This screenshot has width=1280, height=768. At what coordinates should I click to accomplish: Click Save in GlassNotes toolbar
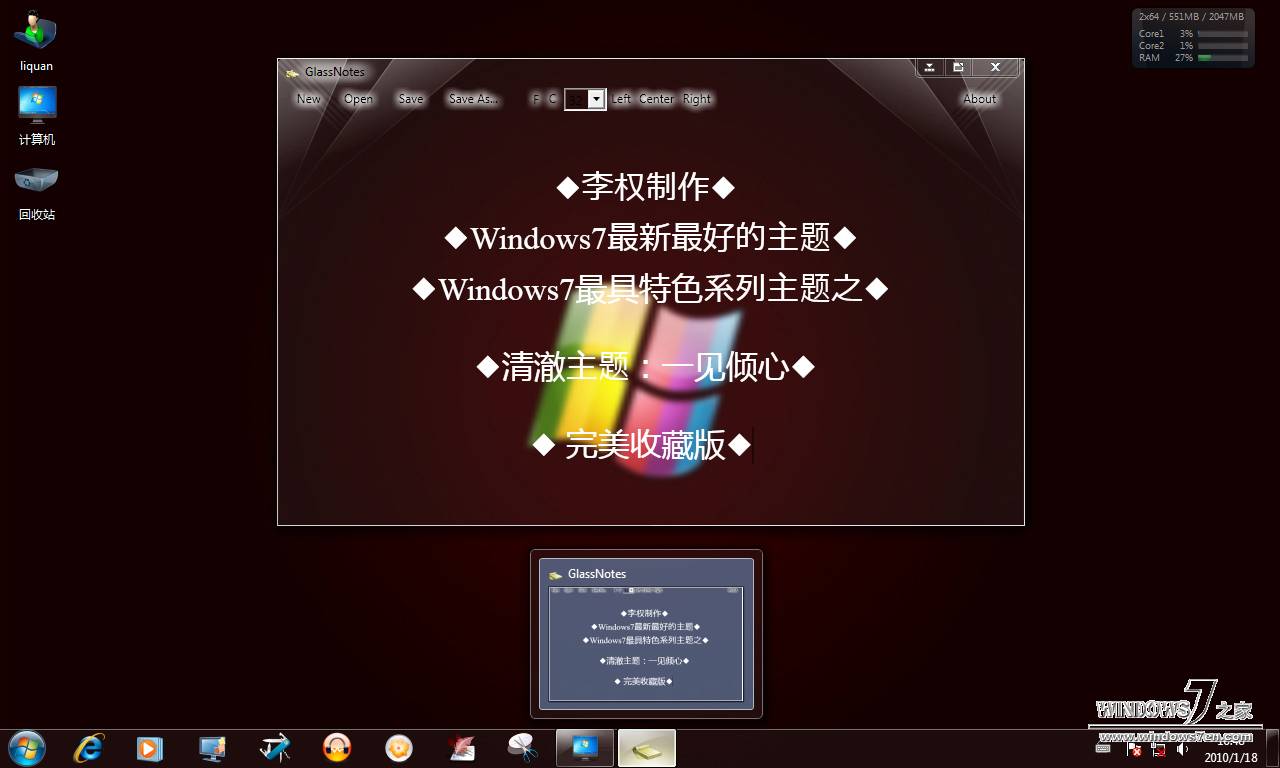411,99
